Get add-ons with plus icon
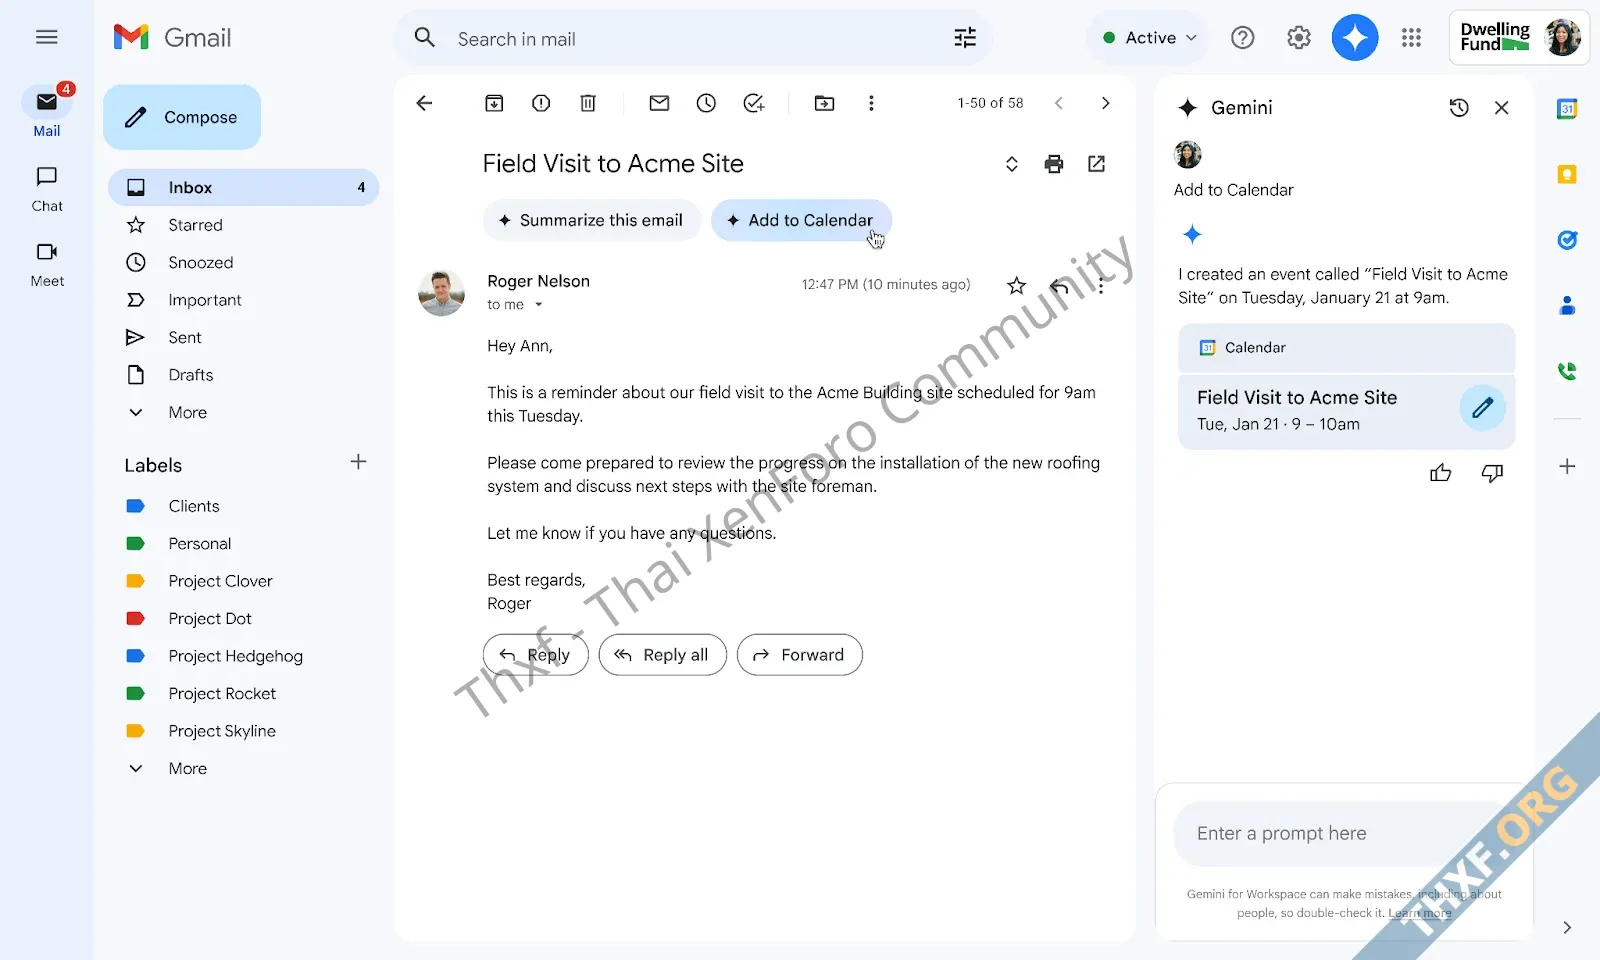Image resolution: width=1600 pixels, height=960 pixels. coord(1567,467)
